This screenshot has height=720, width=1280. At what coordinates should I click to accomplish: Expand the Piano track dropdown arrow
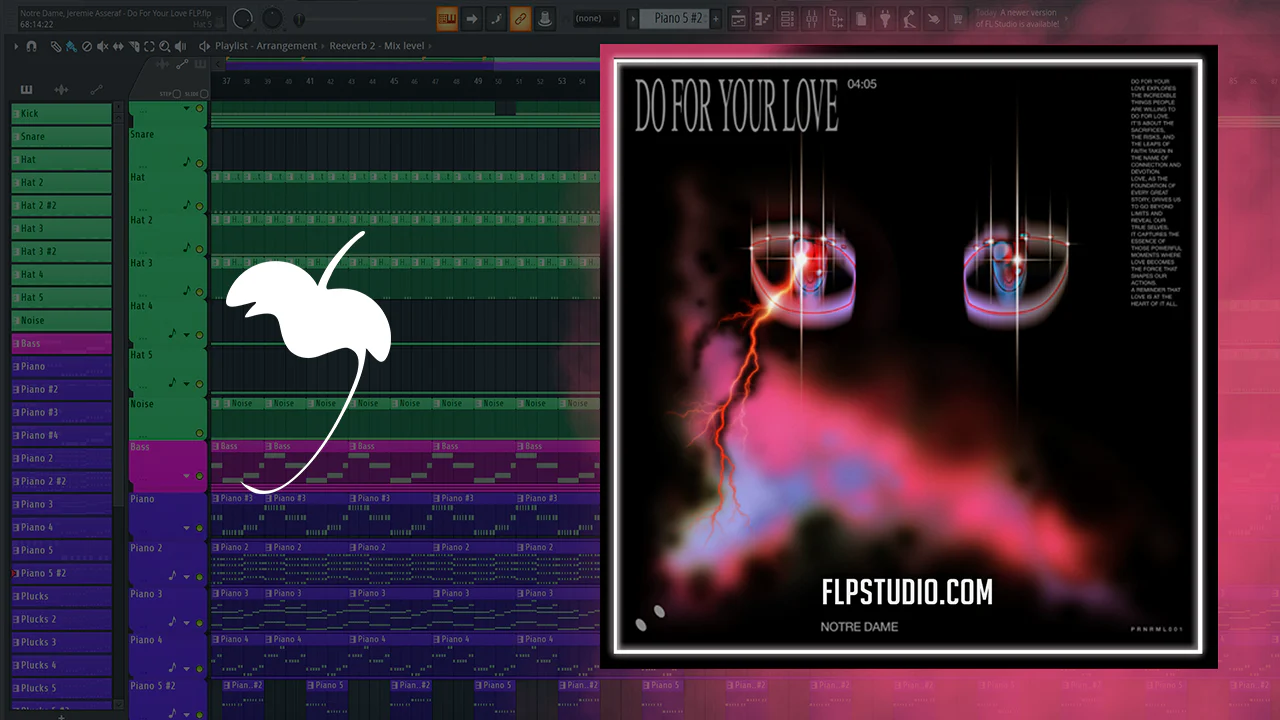coord(186,528)
